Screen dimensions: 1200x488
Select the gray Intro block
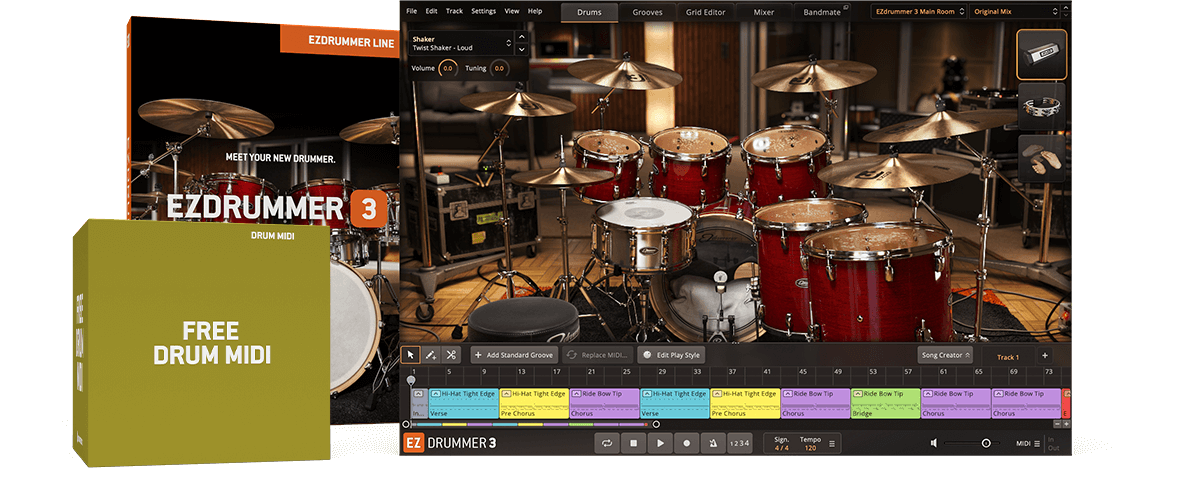click(x=419, y=403)
